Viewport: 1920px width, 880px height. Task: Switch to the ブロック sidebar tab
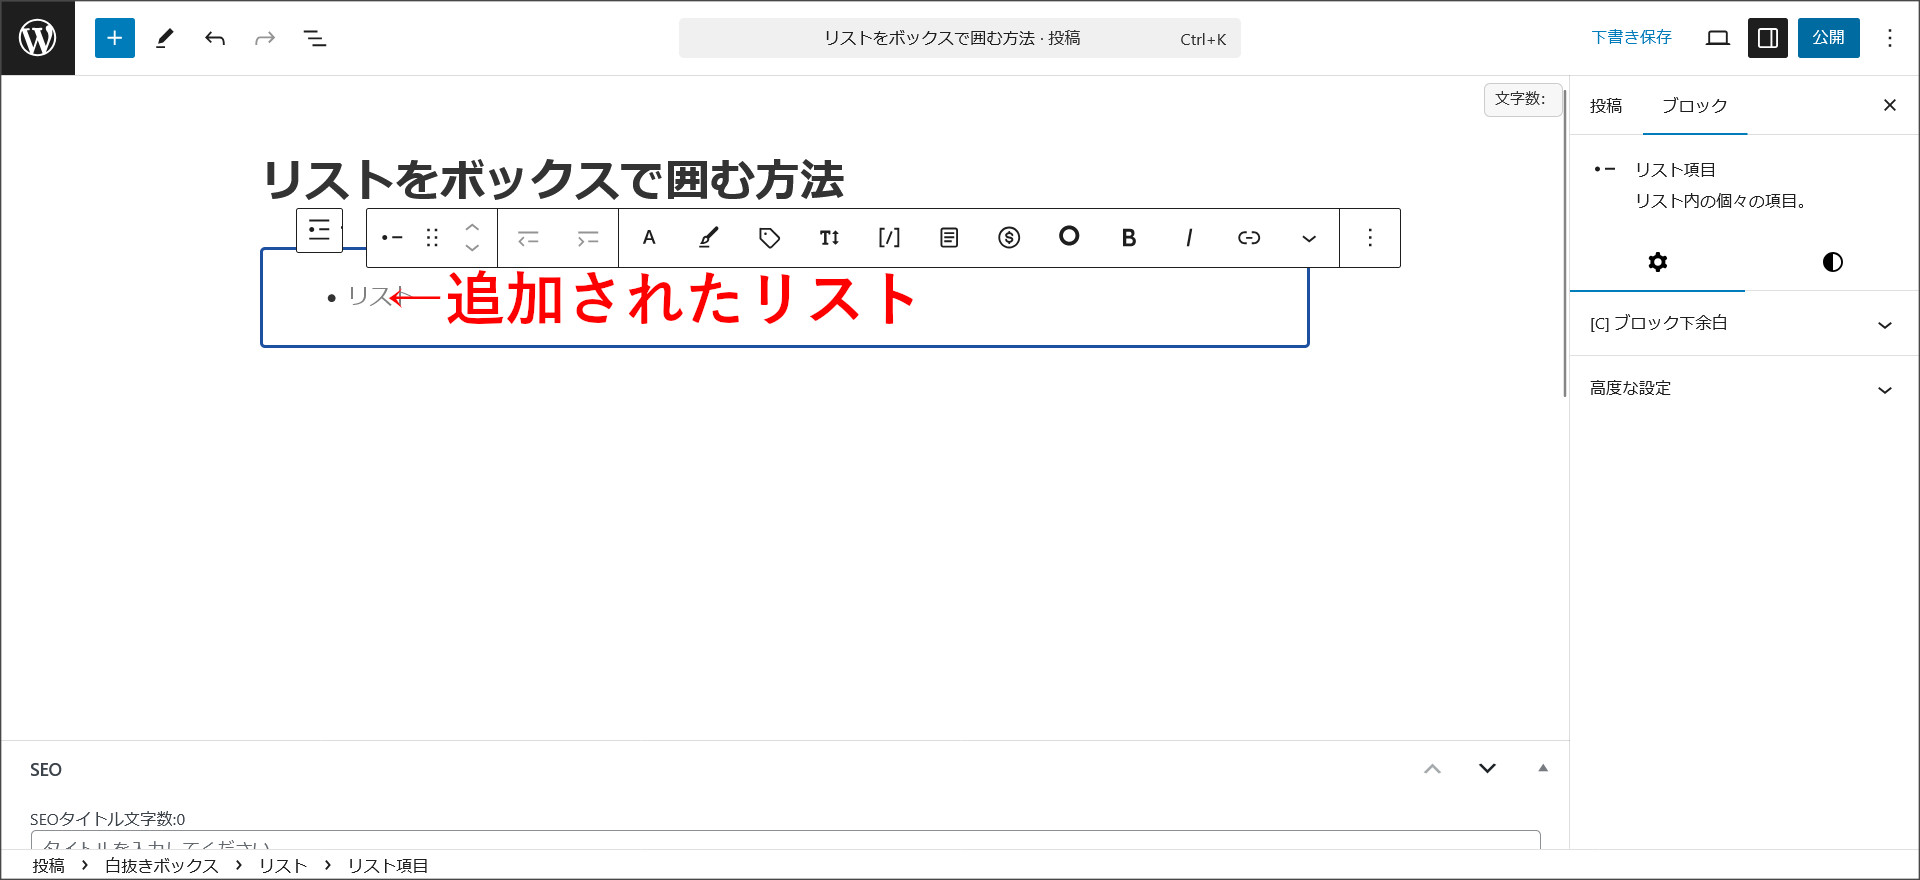click(x=1695, y=106)
